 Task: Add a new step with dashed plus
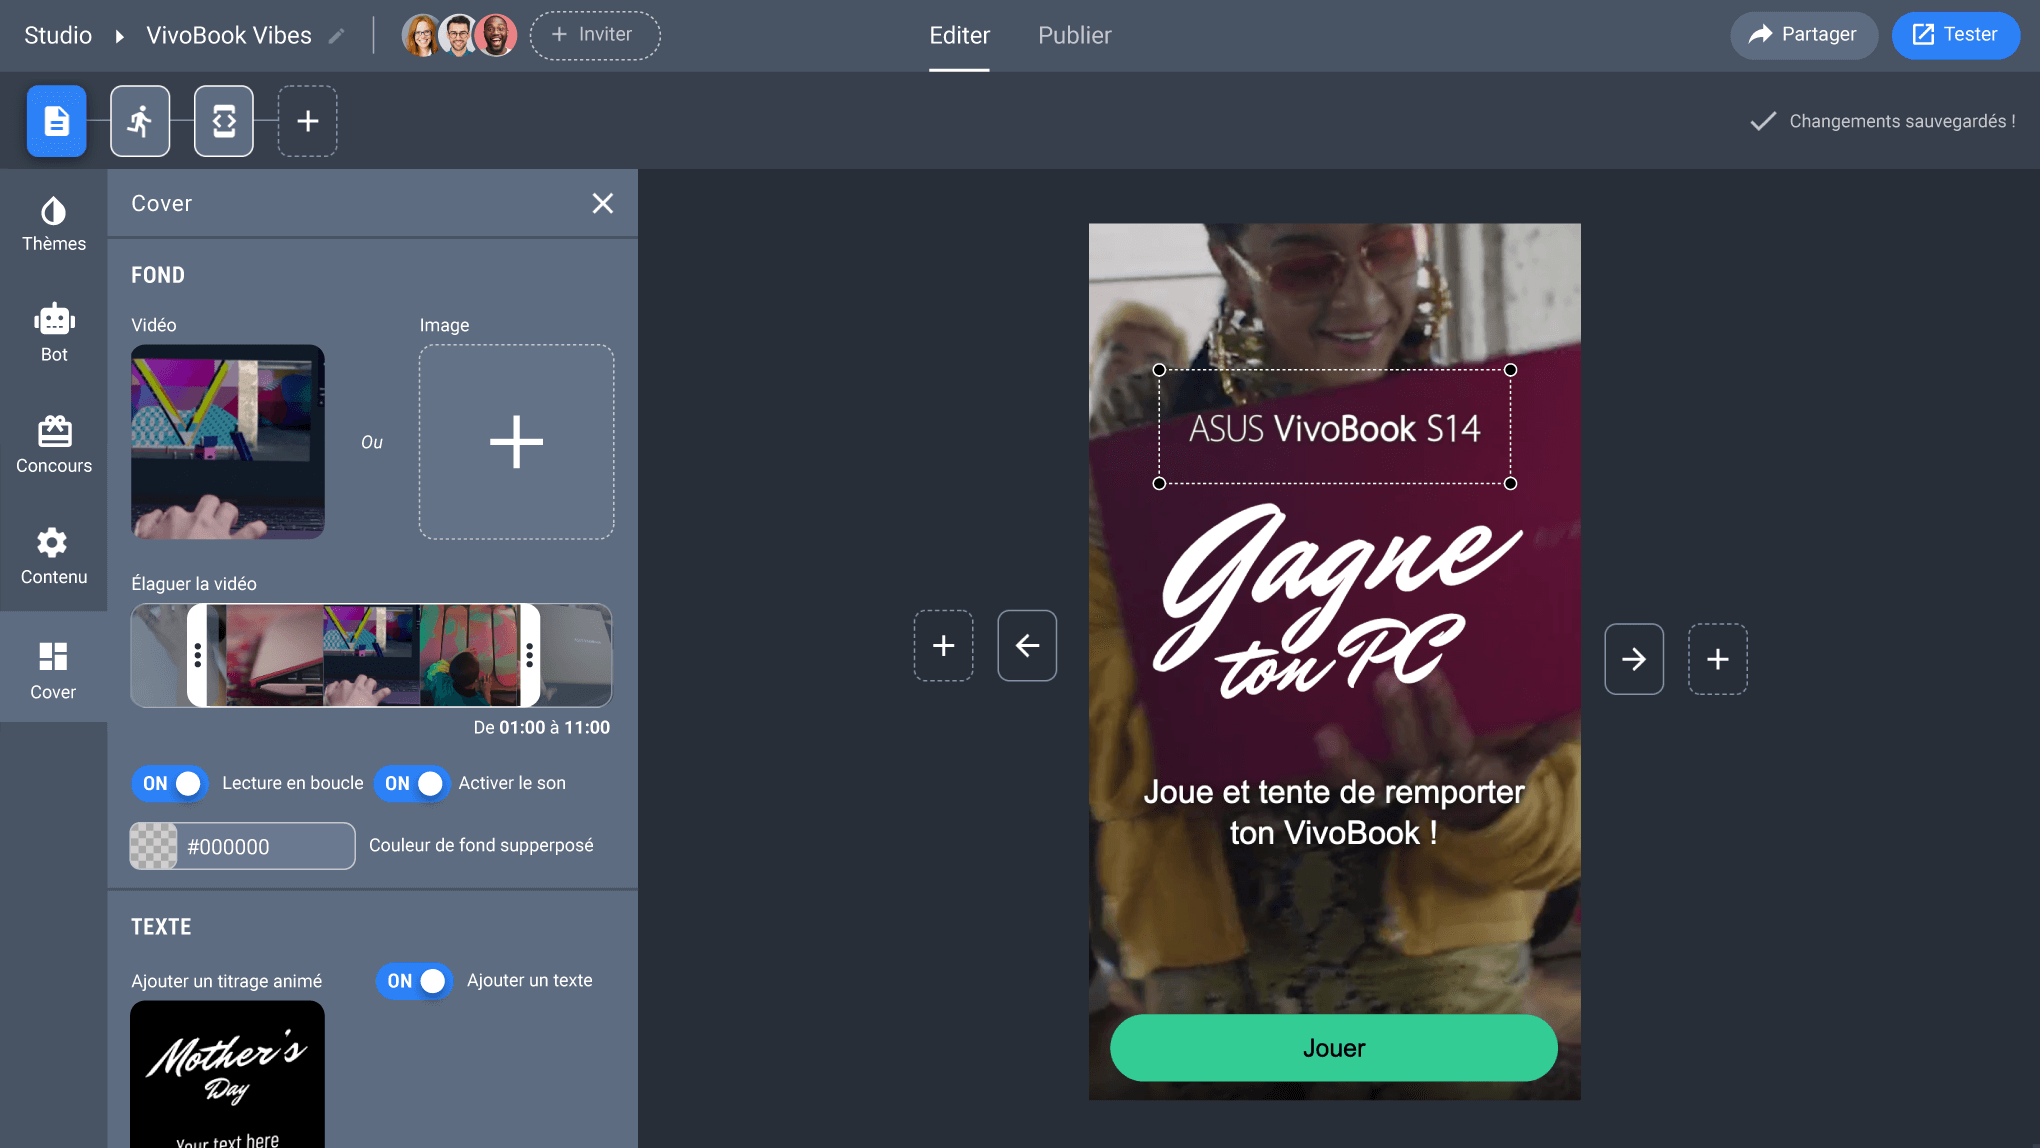[307, 121]
